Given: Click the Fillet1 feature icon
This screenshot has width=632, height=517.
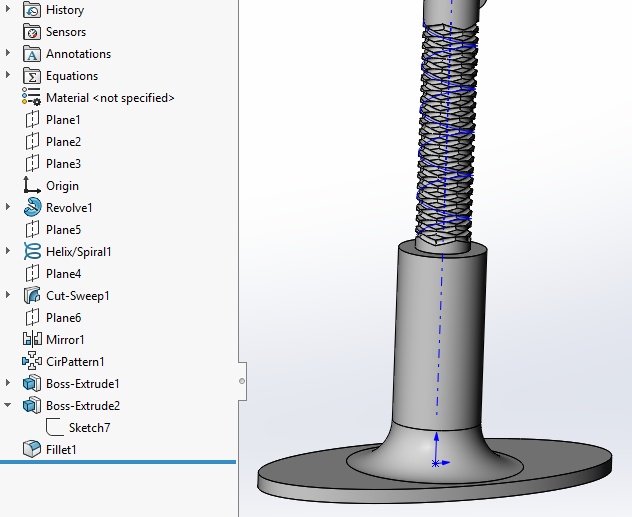Looking at the screenshot, I should [x=32, y=449].
